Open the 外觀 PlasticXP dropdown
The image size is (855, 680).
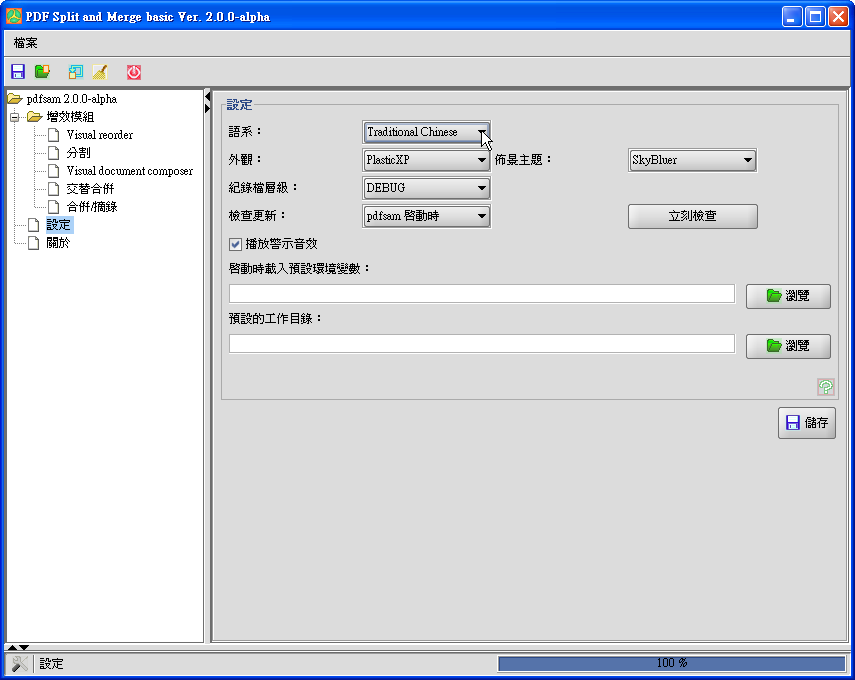(x=426, y=160)
